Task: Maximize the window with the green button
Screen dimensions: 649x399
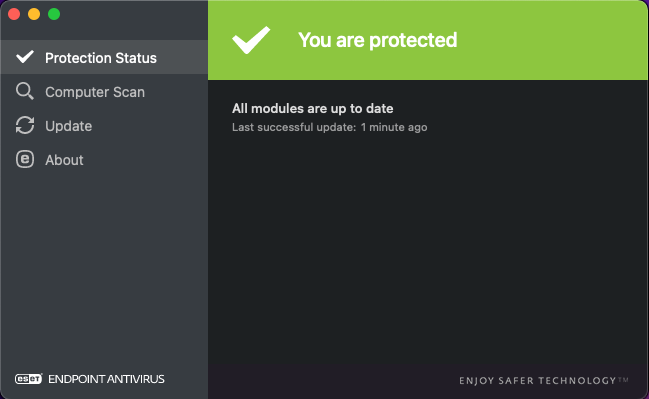Action: (54, 14)
